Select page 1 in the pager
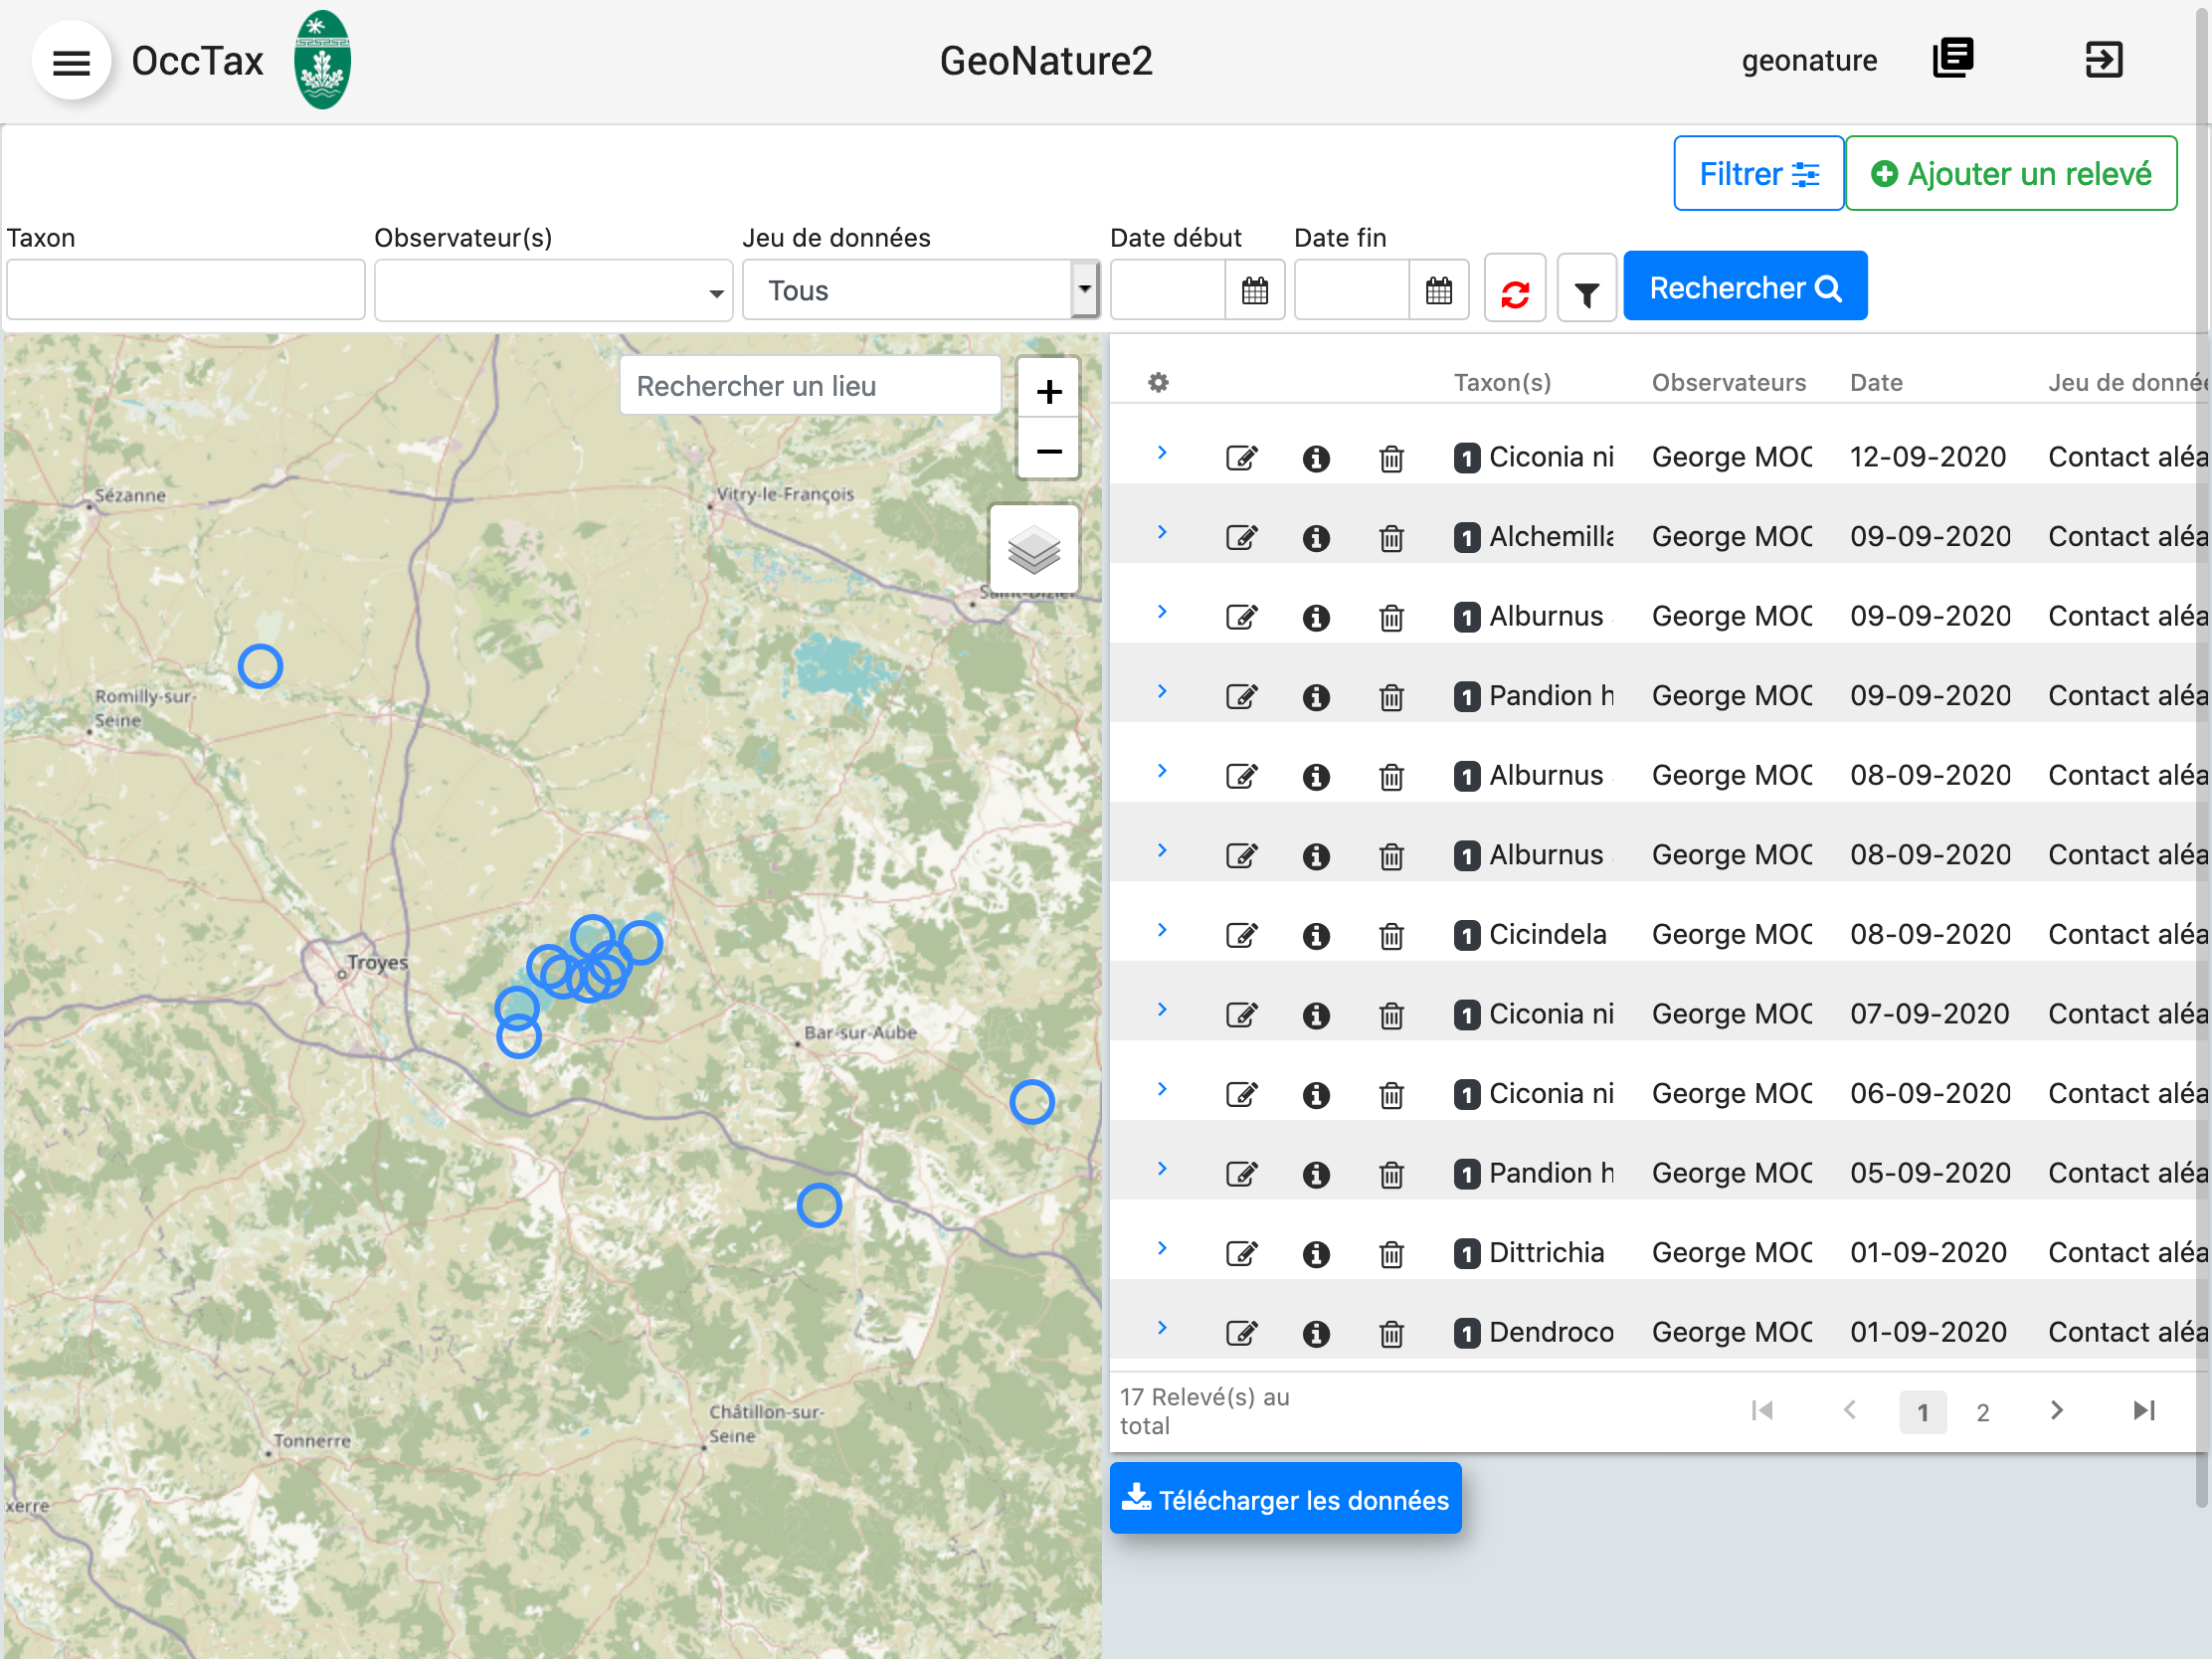The width and height of the screenshot is (2212, 1659). tap(1922, 1412)
